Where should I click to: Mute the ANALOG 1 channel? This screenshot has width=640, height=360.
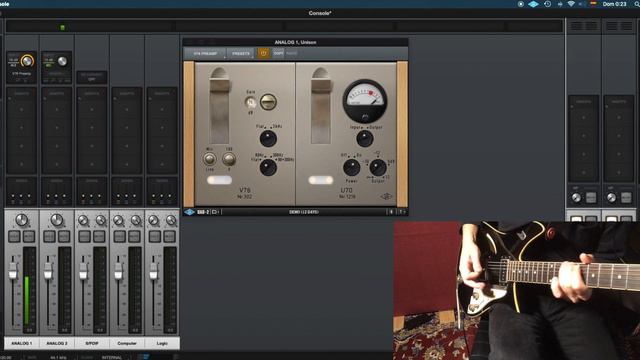[x=29, y=236]
